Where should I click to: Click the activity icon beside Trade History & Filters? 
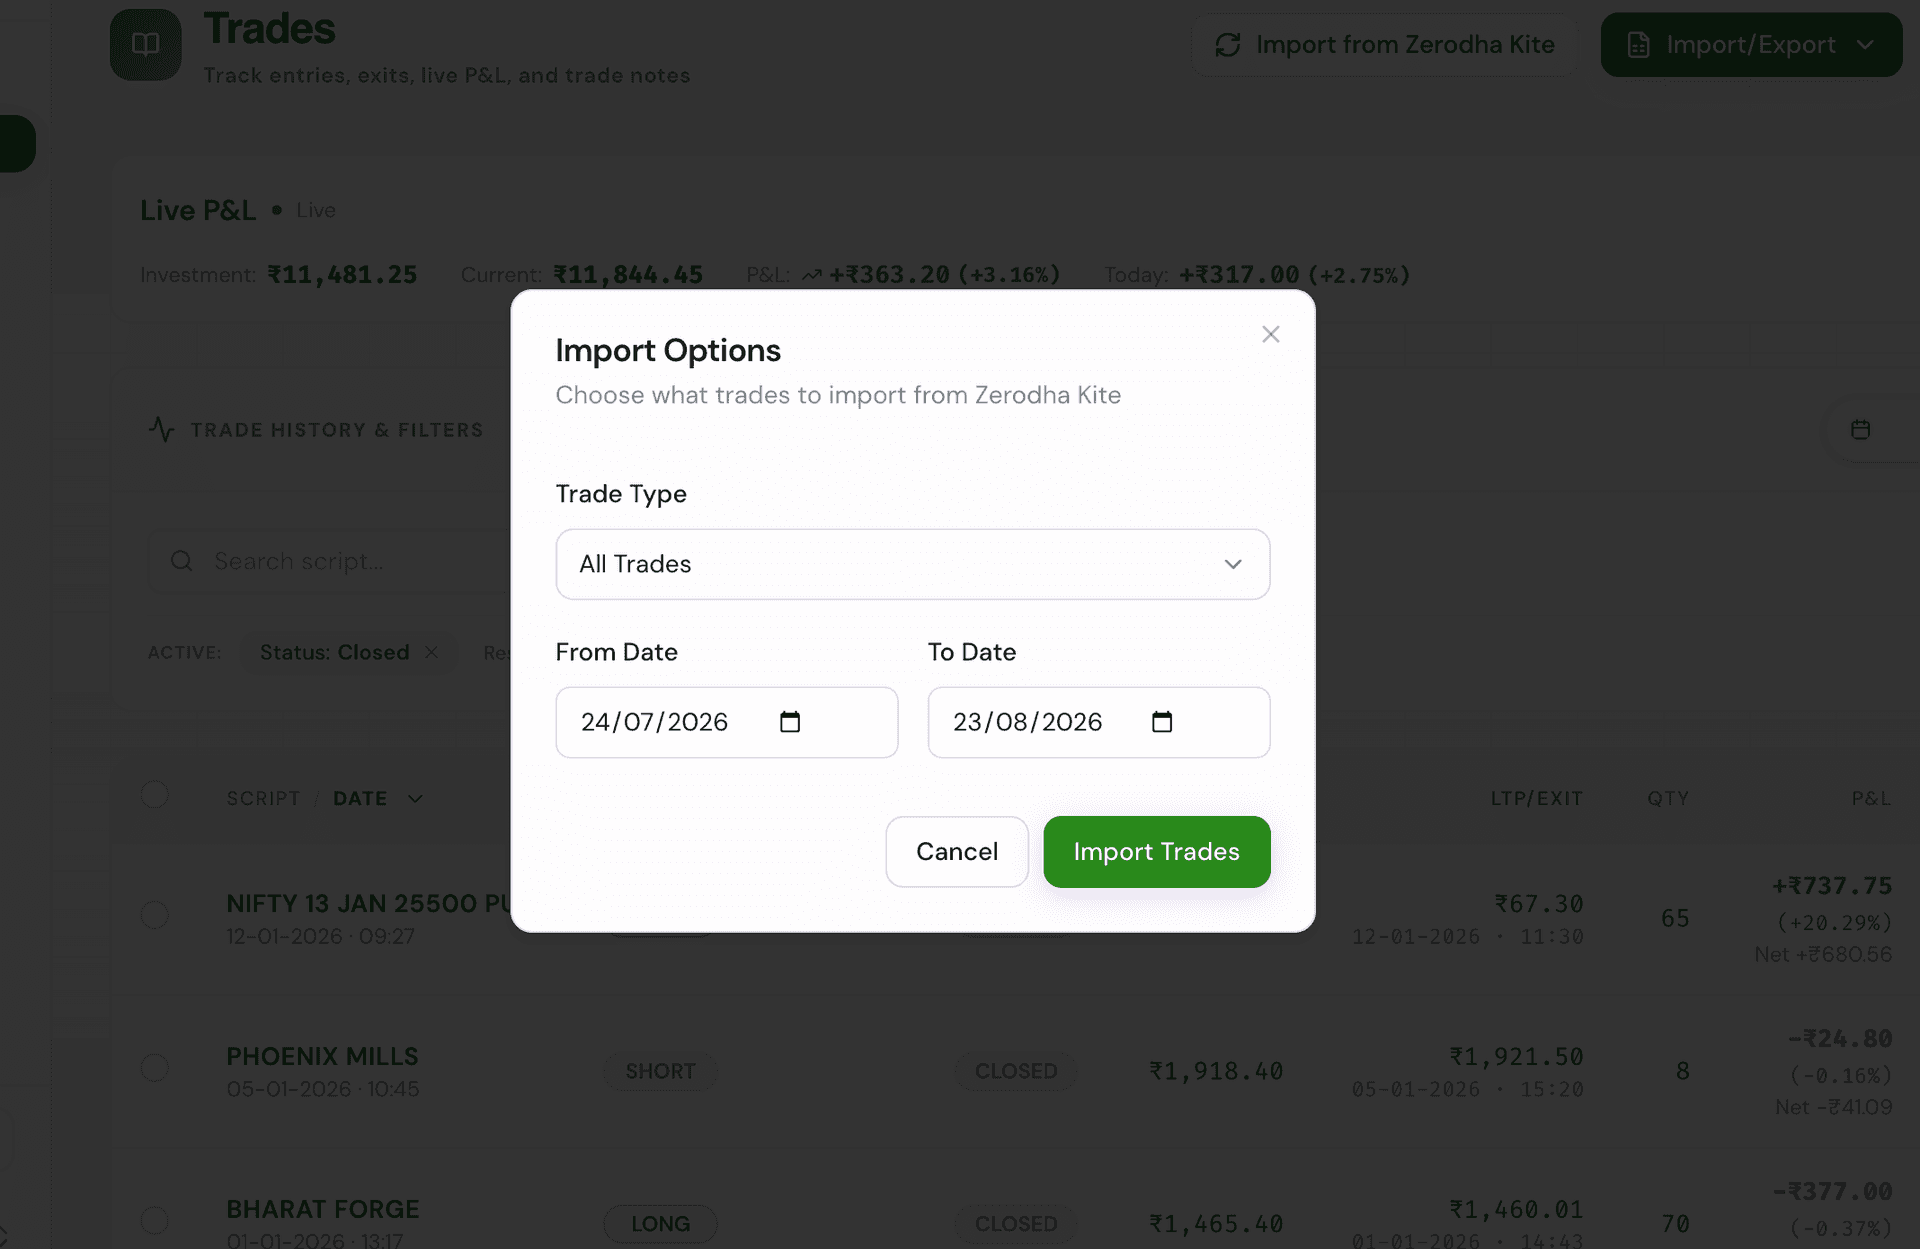pyautogui.click(x=162, y=430)
